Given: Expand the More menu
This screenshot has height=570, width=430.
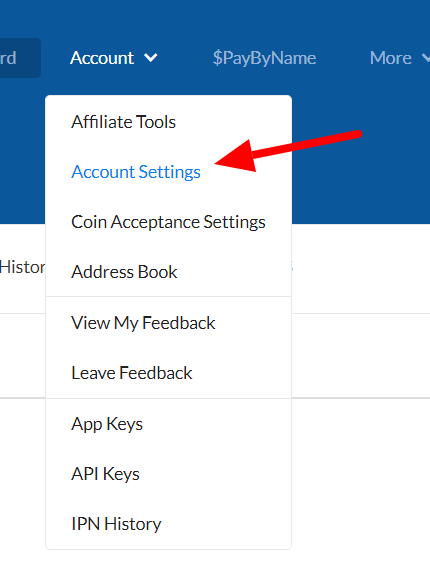Looking at the screenshot, I should pyautogui.click(x=399, y=58).
